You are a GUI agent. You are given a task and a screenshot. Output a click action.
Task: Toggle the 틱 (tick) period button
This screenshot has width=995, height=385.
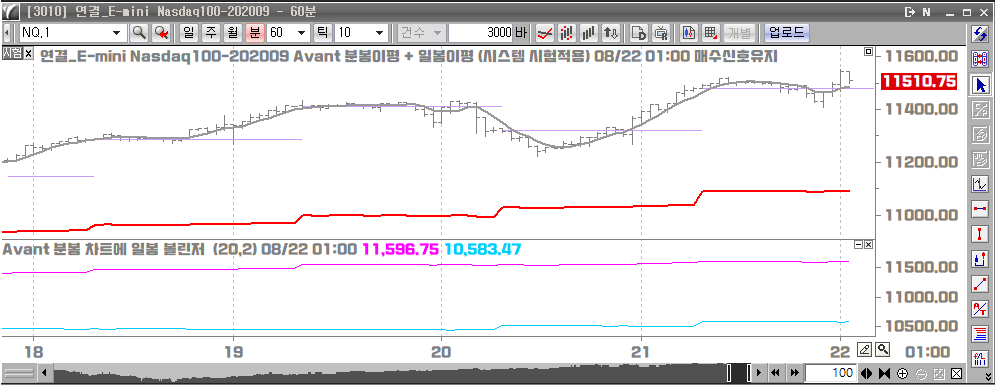pos(322,32)
